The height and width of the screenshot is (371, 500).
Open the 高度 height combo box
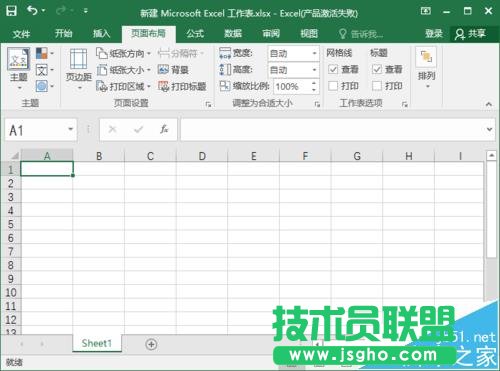tap(293, 70)
